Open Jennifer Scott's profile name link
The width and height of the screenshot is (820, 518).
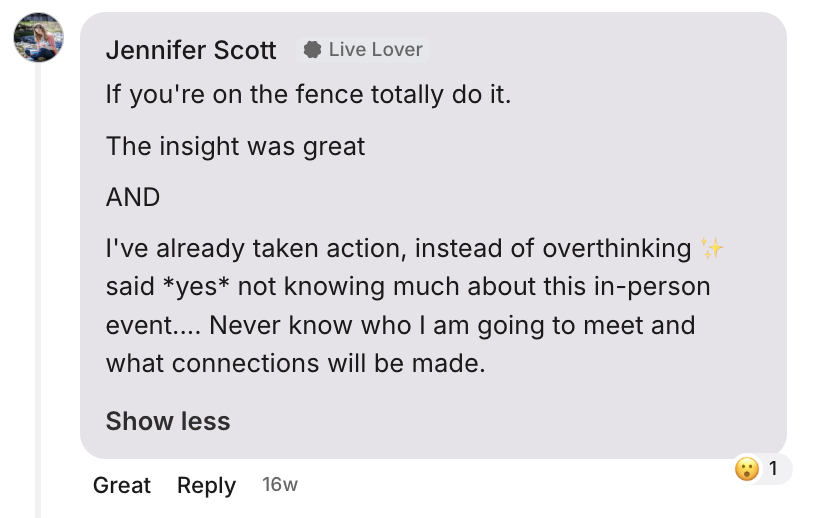click(191, 50)
